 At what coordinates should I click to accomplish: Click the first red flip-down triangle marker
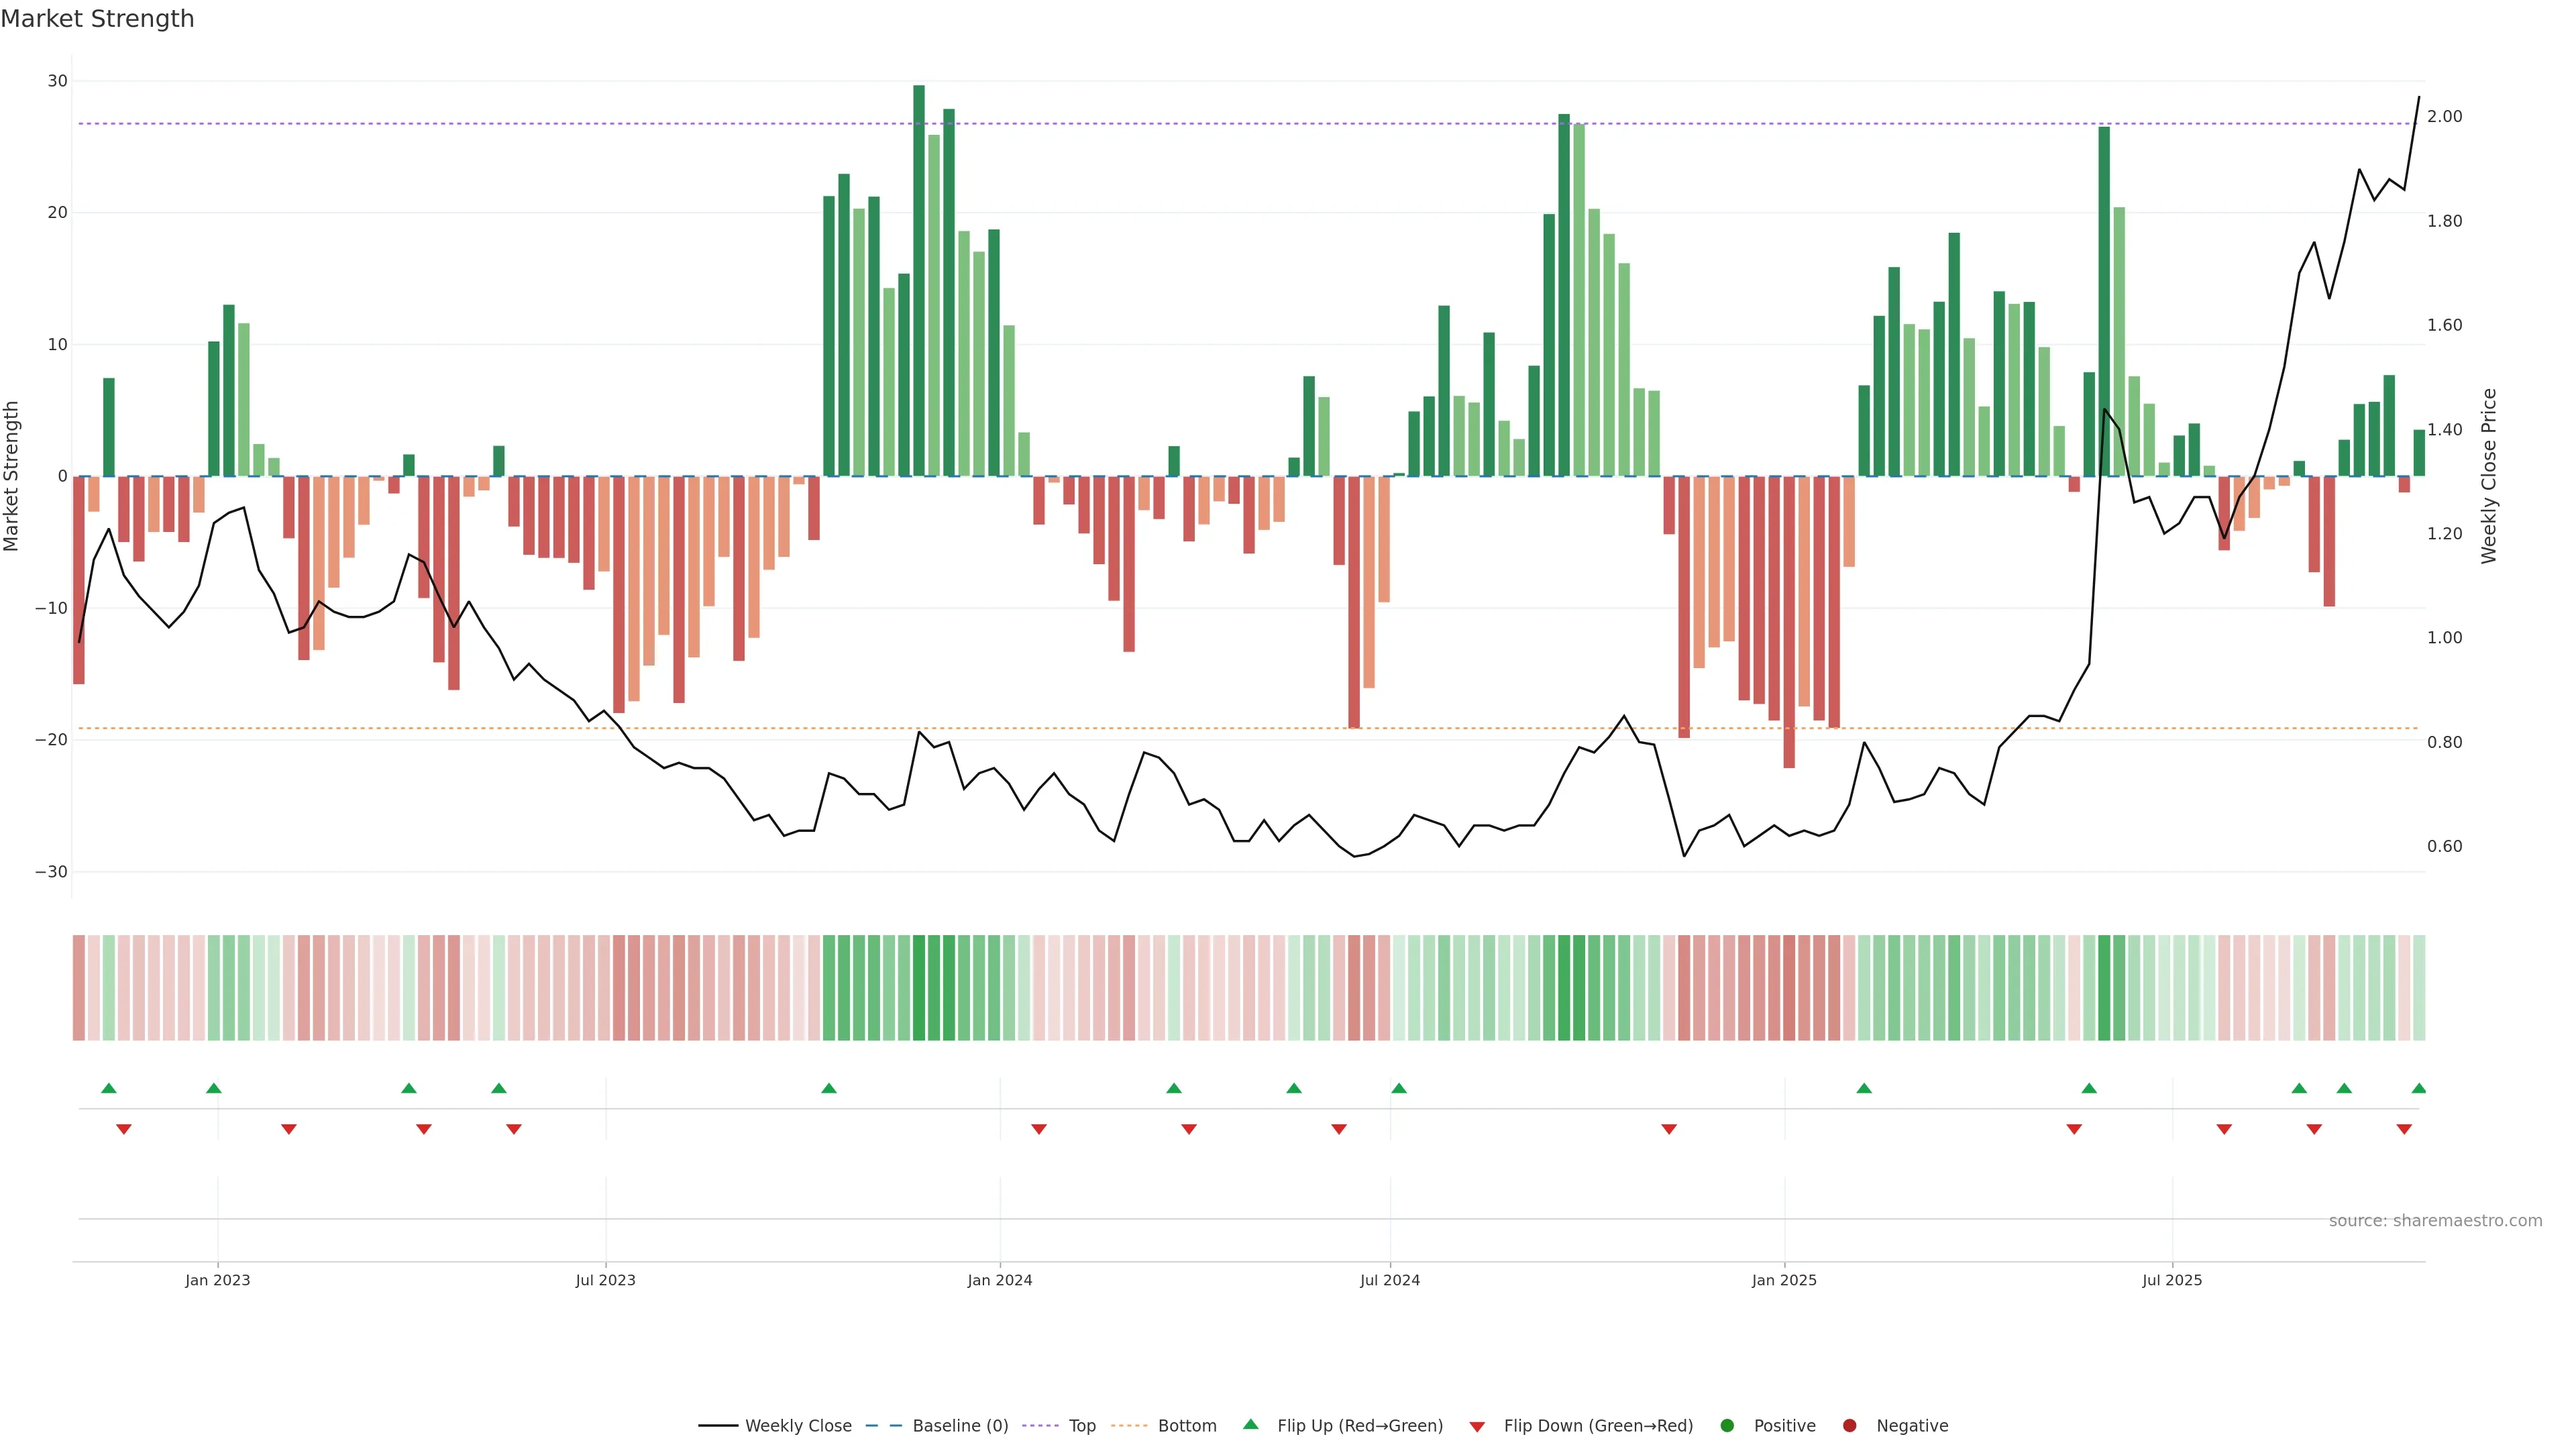[124, 1129]
